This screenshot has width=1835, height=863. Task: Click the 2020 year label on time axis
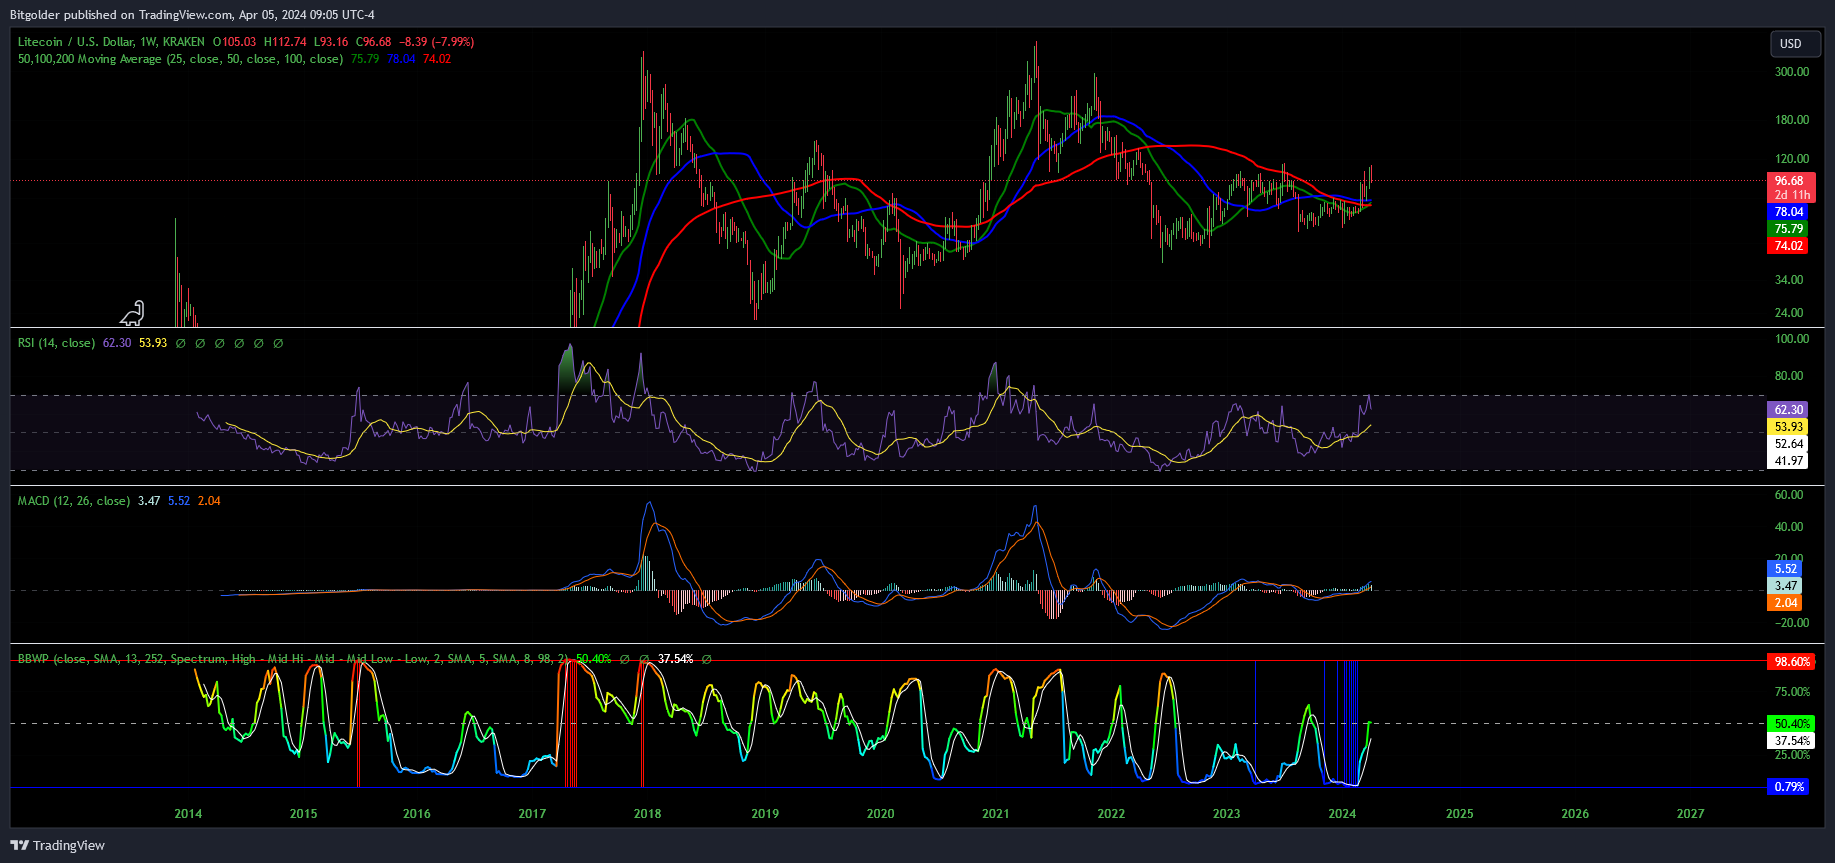coord(880,814)
